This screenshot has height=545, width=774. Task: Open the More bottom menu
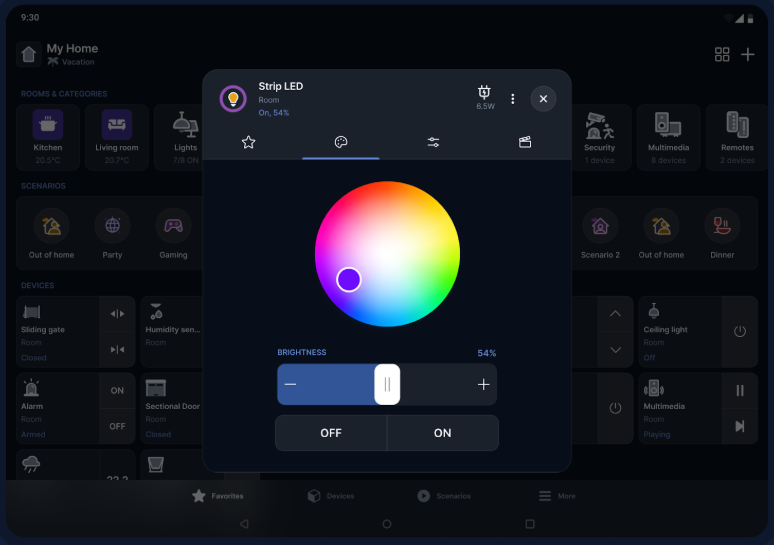557,496
